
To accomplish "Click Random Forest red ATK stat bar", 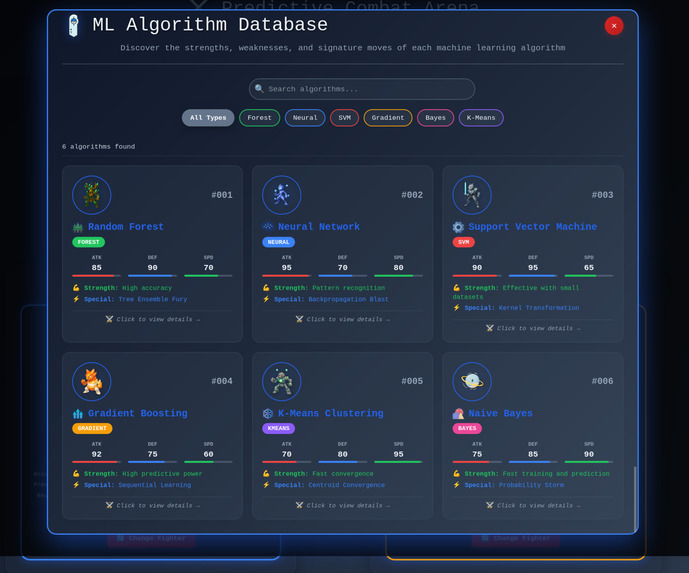I will [96, 276].
